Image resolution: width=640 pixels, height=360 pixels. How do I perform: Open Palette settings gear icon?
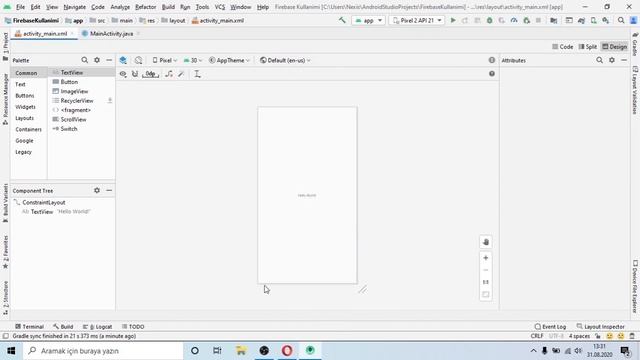[x=97, y=60]
